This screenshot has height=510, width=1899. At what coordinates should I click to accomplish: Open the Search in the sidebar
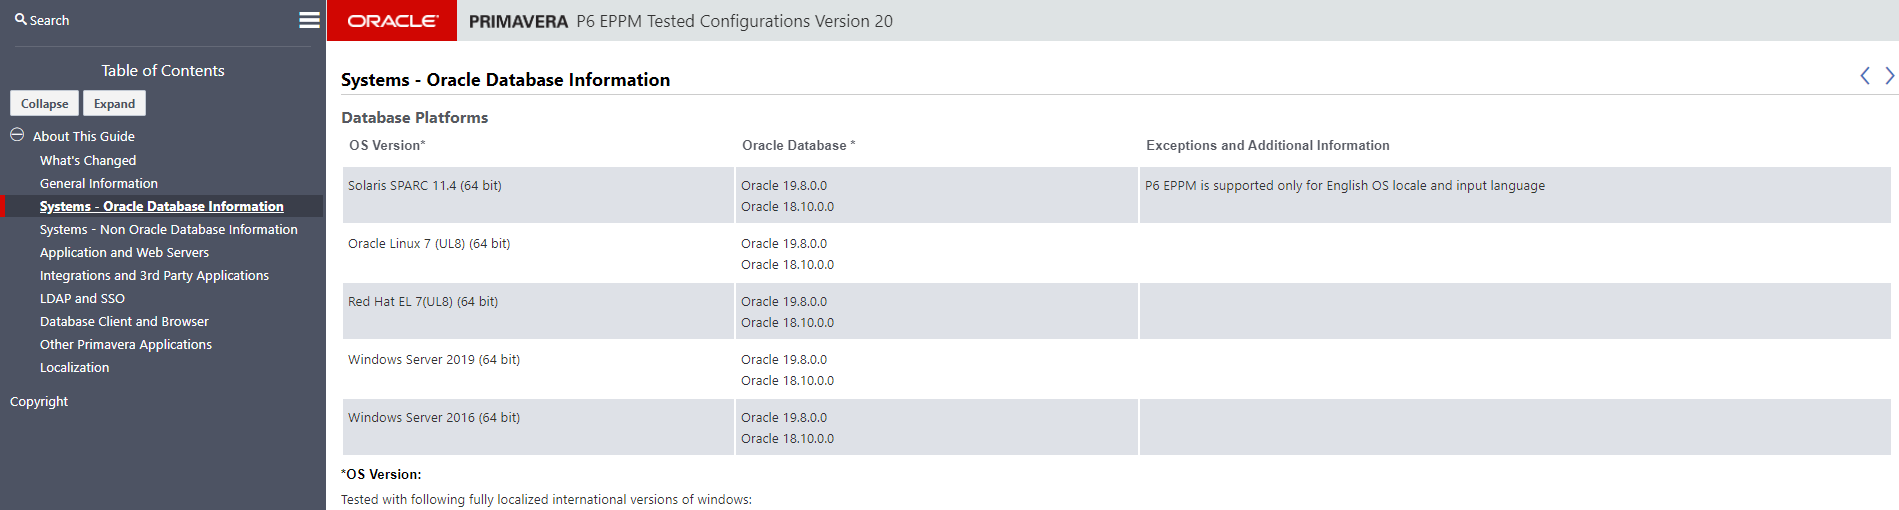point(42,20)
